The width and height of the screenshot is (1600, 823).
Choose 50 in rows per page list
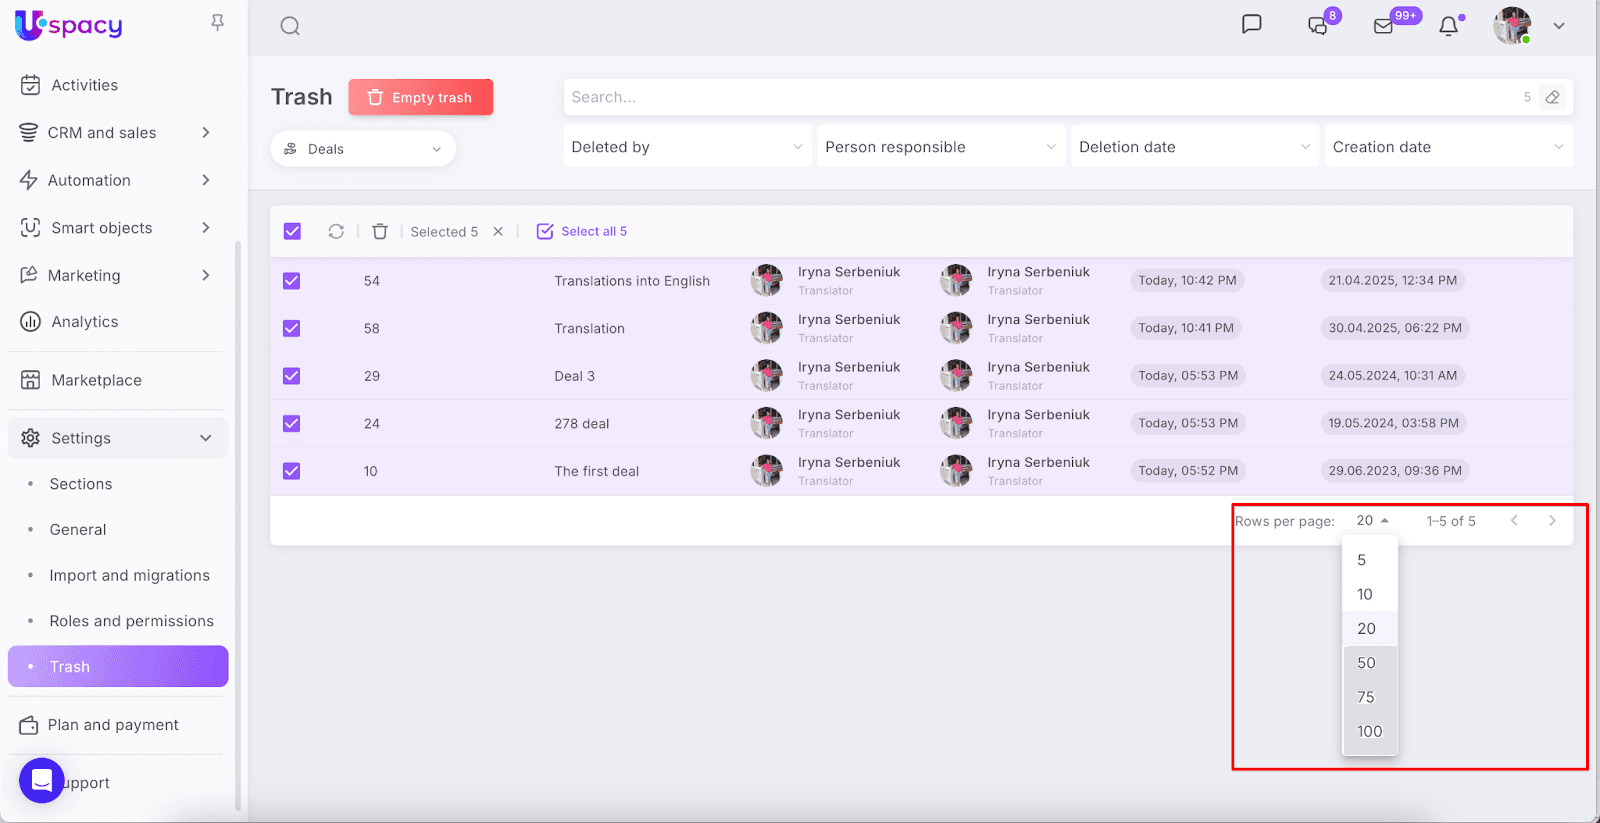click(1367, 663)
